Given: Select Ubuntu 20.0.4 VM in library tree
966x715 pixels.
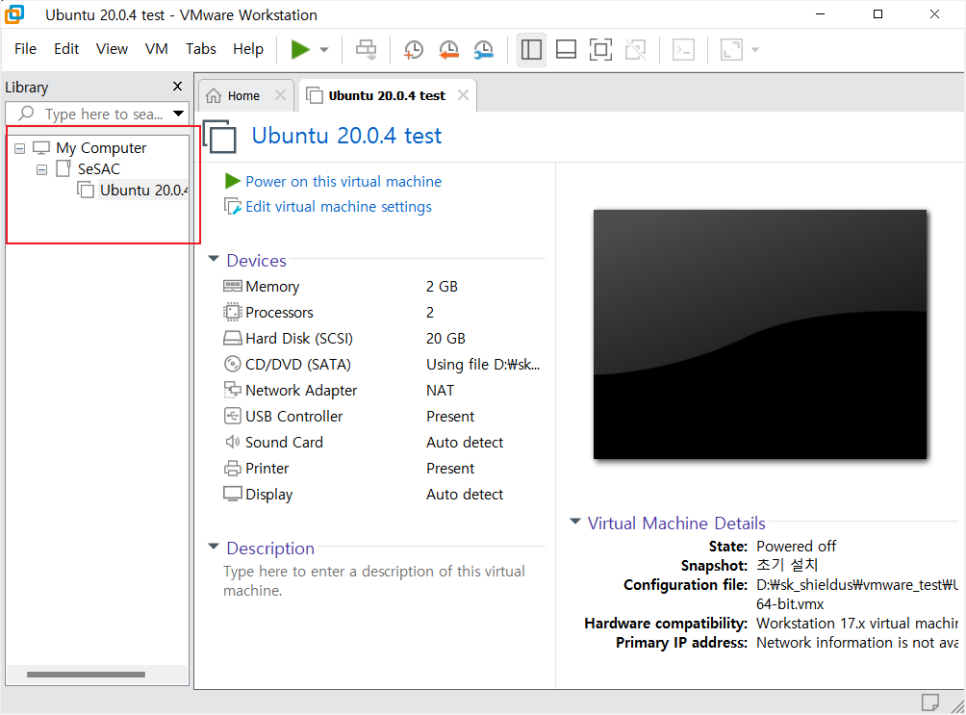Looking at the screenshot, I should pyautogui.click(x=143, y=190).
